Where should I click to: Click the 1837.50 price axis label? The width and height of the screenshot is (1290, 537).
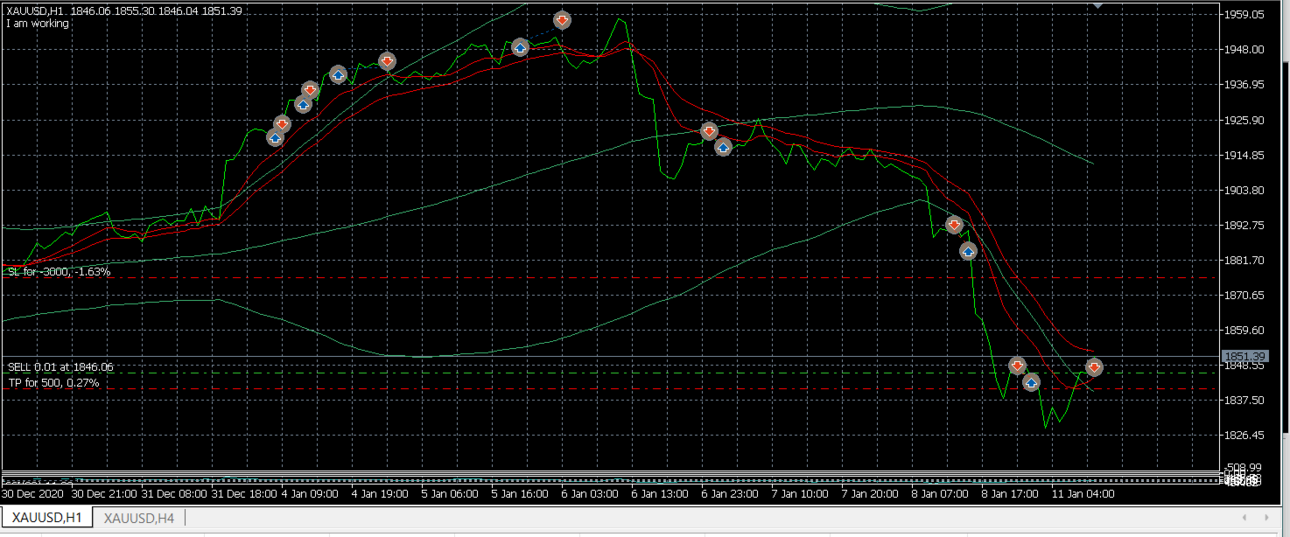(1245, 400)
